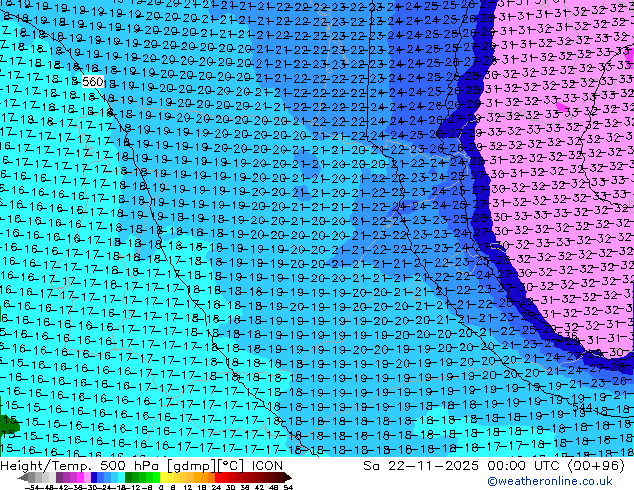This screenshot has width=634, height=490.
Task: Select the dark blue legend swatch at -30
Action: coord(94,478)
